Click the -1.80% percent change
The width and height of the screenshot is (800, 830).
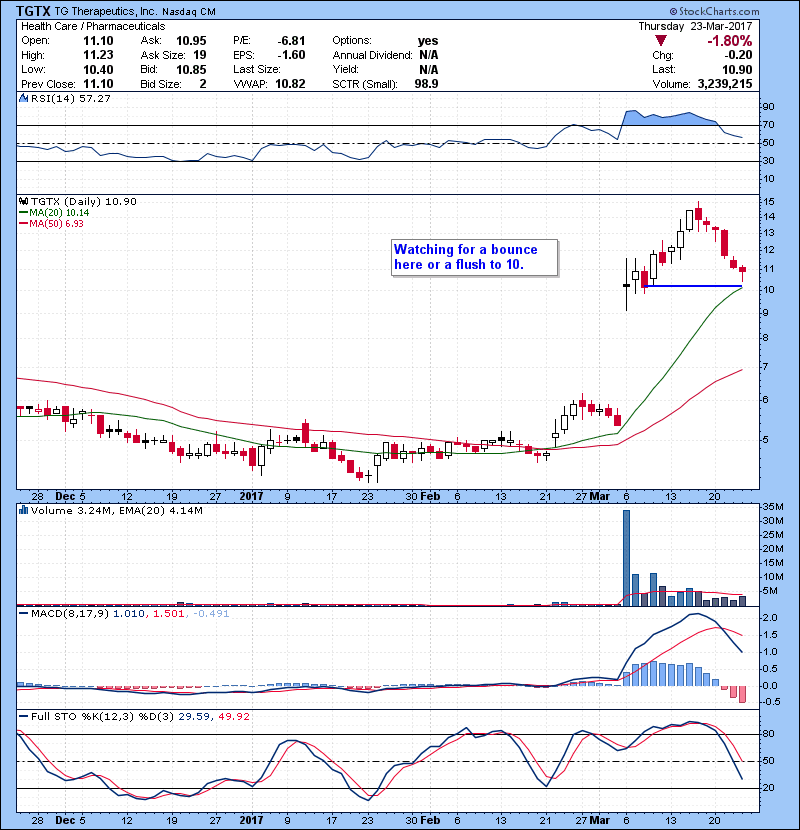pos(730,41)
